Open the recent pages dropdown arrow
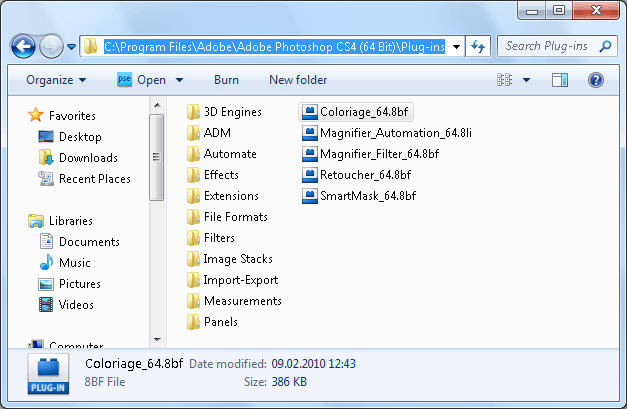Viewport: 627px width, 409px height. [x=72, y=47]
